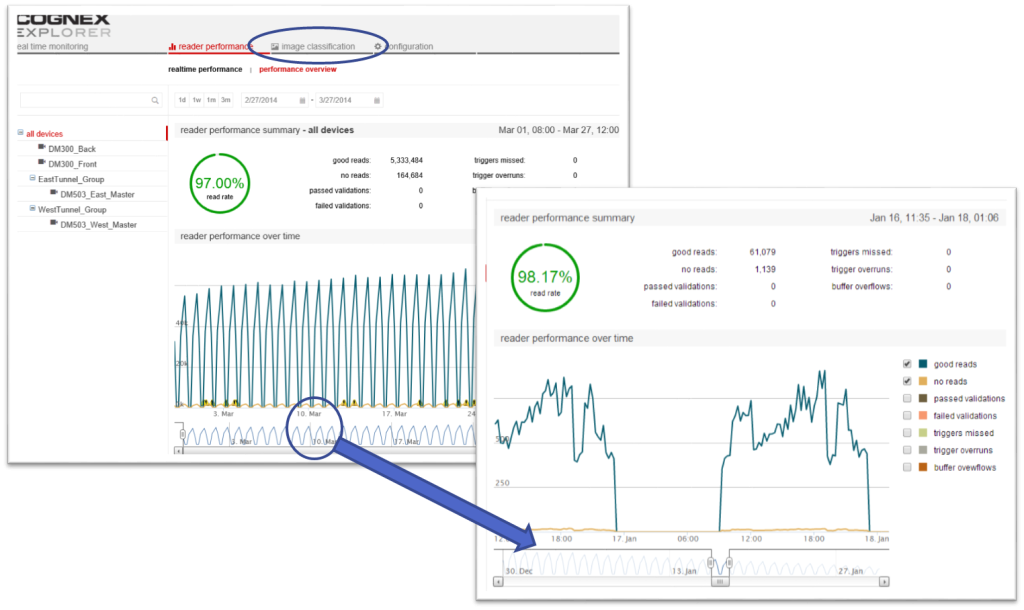Collapse the EastTunnel_Group tree node
Viewport: 1024px width, 610px height.
click(33, 179)
